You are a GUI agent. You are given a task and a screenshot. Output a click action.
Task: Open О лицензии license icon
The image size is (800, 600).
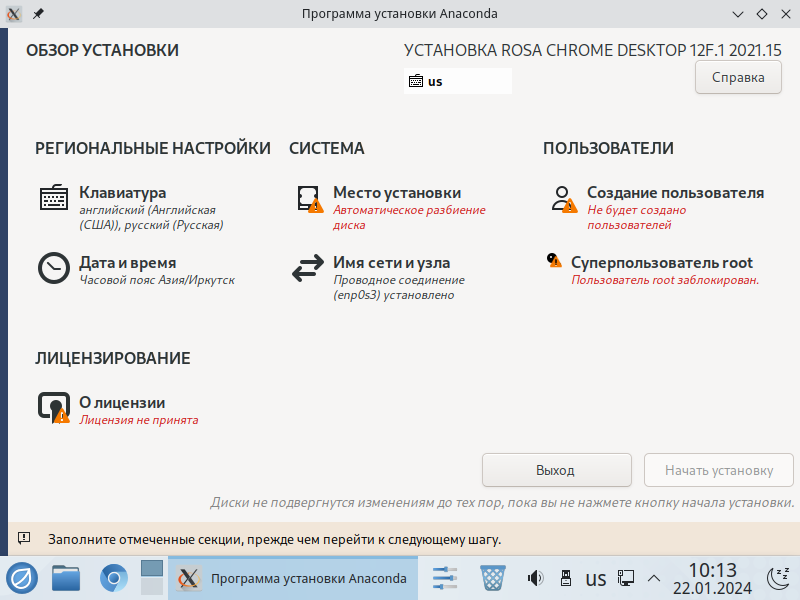[x=54, y=406]
